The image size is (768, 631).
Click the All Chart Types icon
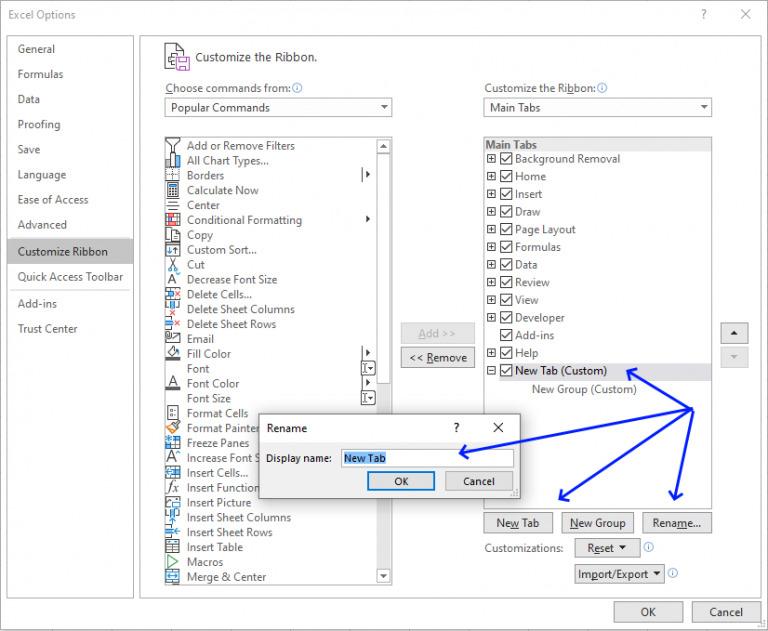click(172, 160)
